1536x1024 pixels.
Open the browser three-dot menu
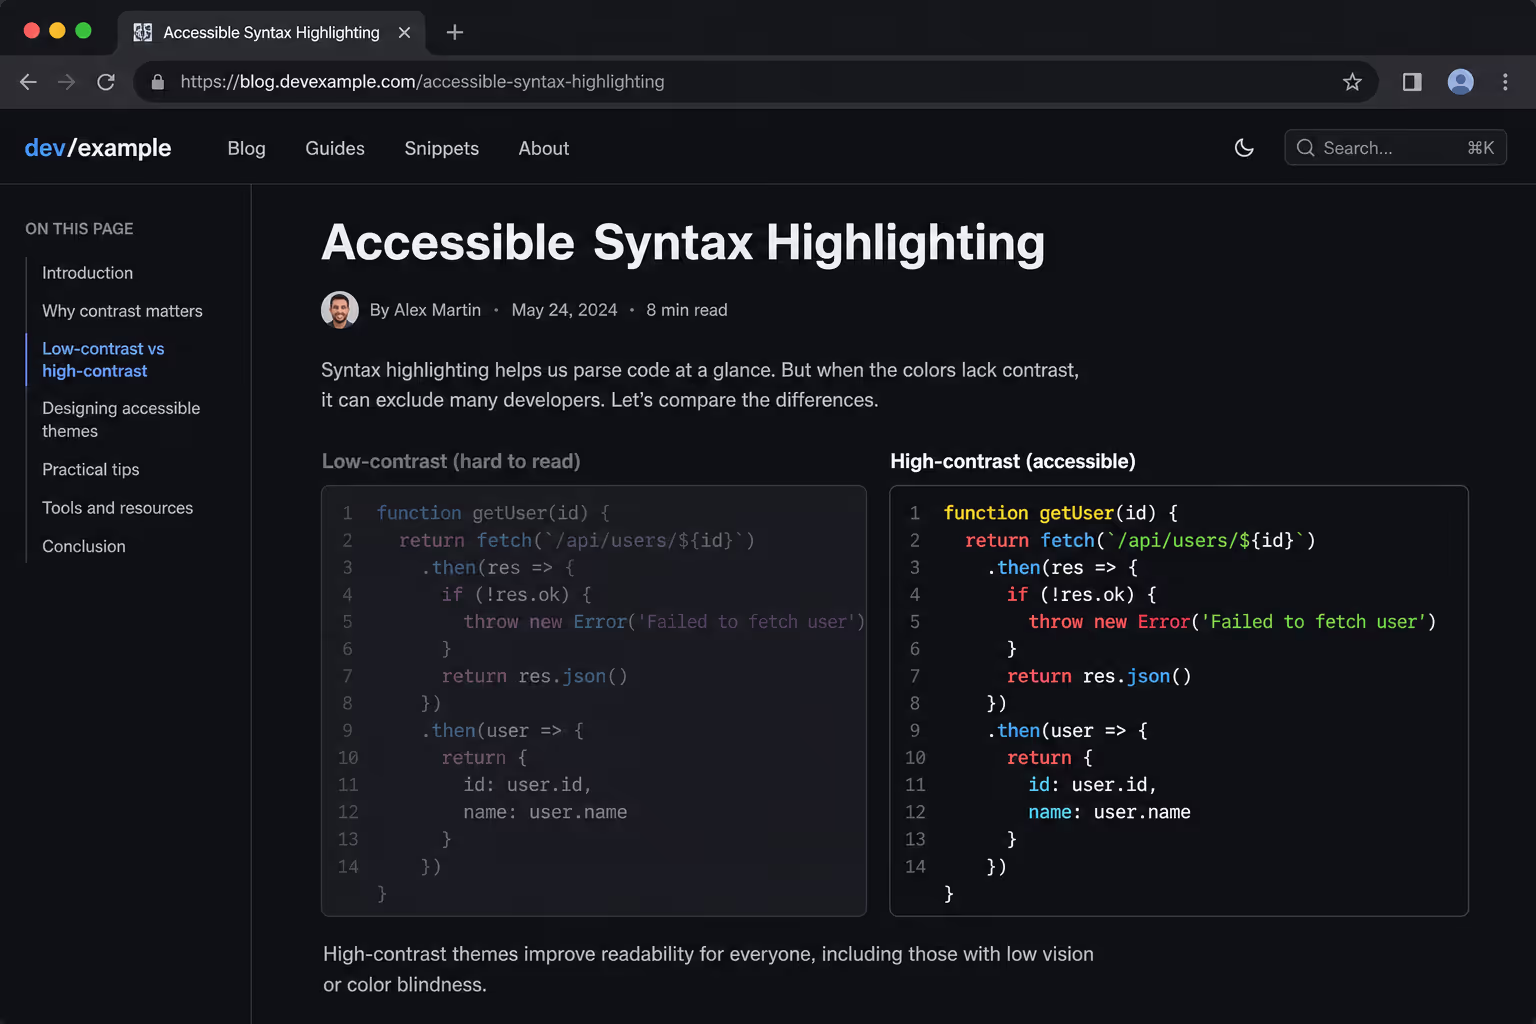[x=1505, y=82]
